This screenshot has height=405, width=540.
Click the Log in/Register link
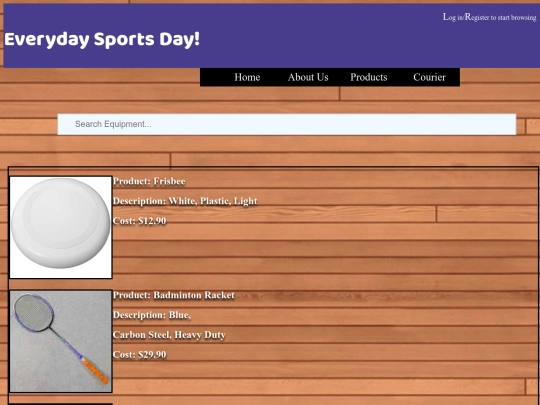[489, 17]
